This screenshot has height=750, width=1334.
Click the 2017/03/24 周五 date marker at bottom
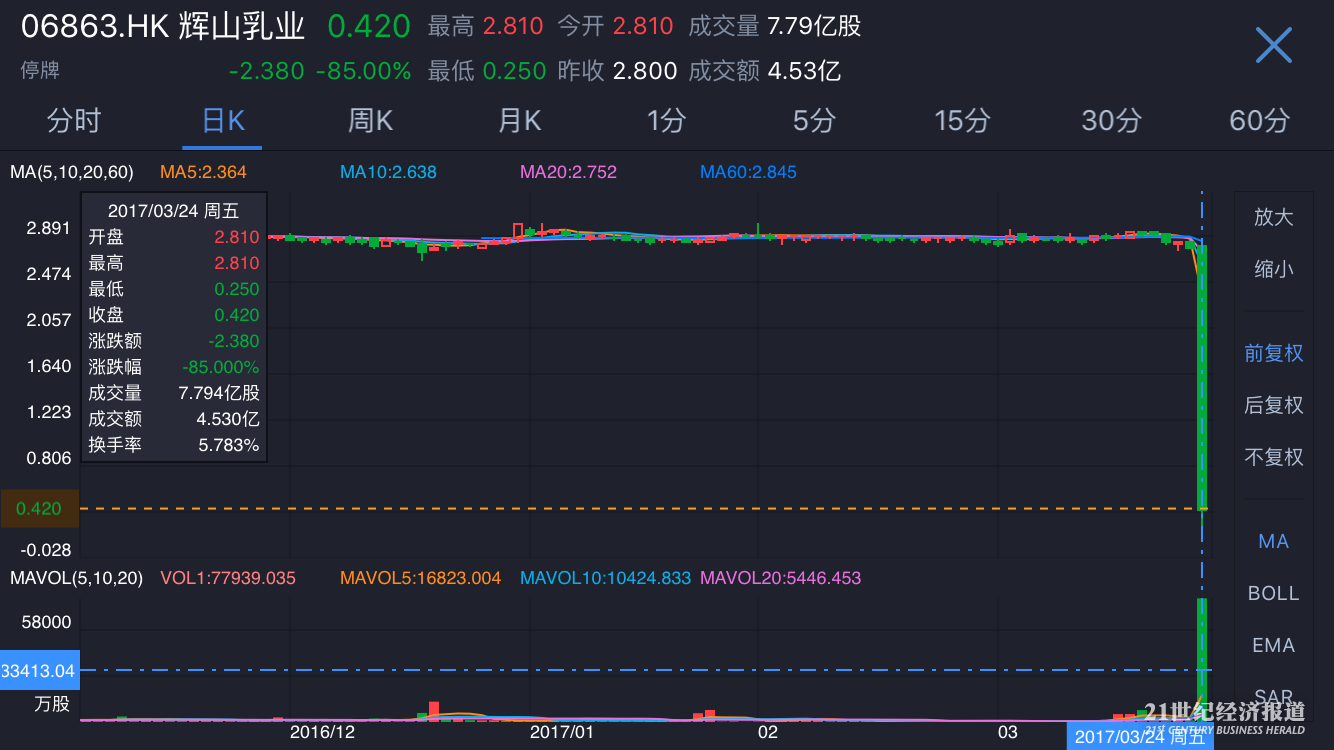pos(1139,737)
